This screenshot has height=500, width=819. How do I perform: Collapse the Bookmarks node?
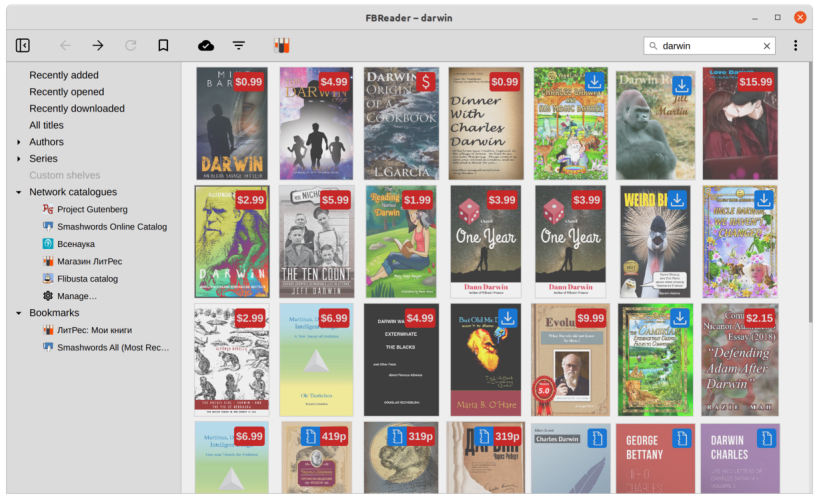pos(19,313)
